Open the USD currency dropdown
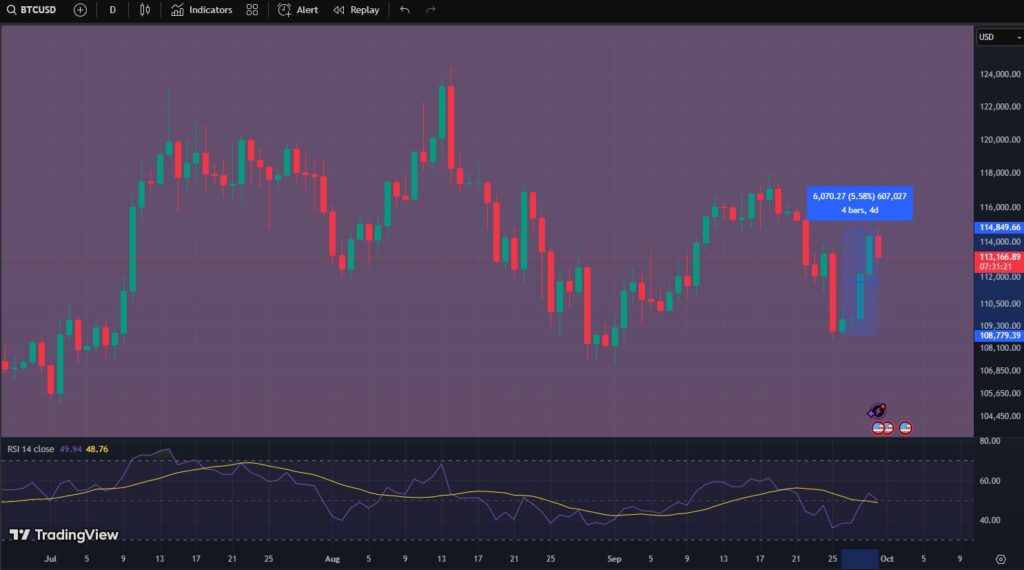Image resolution: width=1024 pixels, height=570 pixels. [x=1000, y=37]
